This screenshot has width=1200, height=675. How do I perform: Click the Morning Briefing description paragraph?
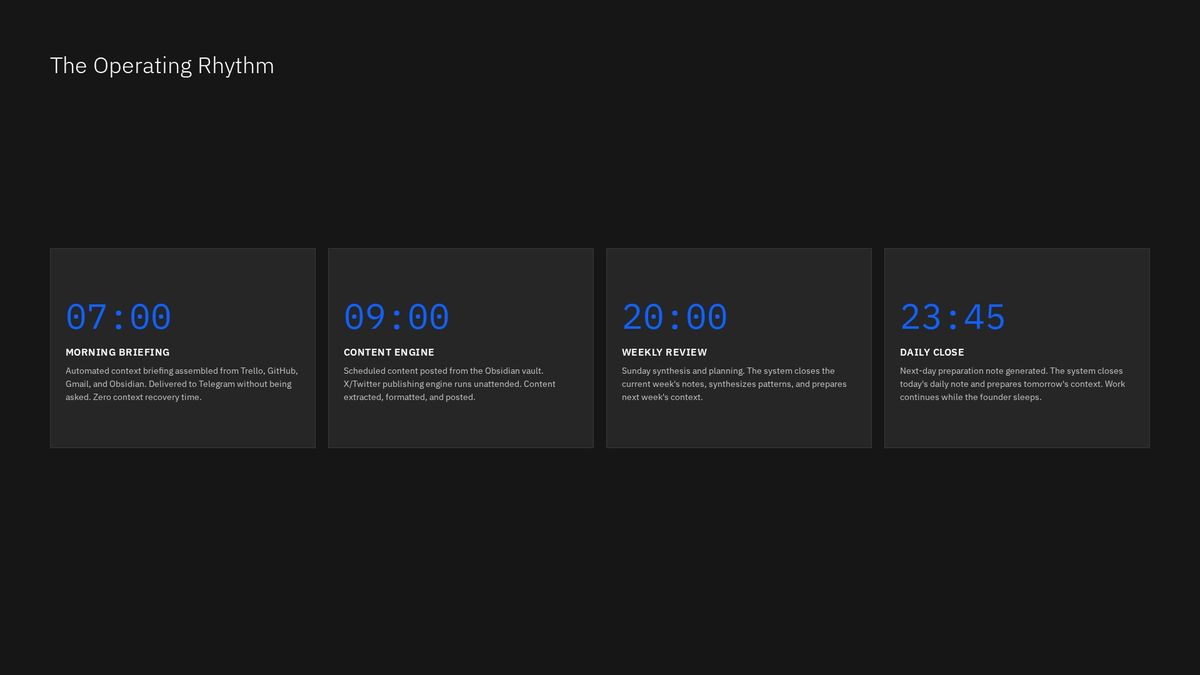click(182, 384)
